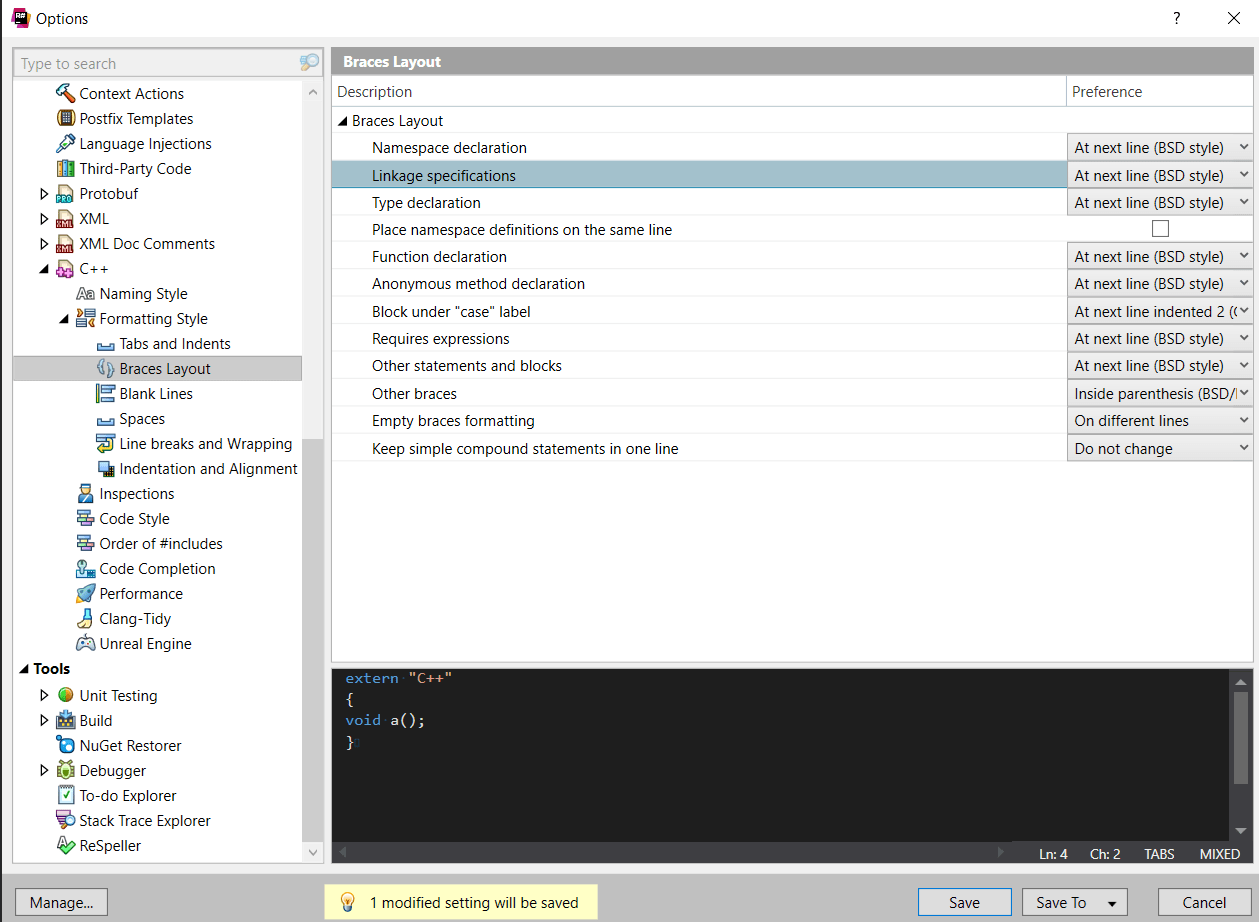The height and width of the screenshot is (922, 1259).
Task: Open Anonymous method declaration dropdown
Action: (1160, 284)
